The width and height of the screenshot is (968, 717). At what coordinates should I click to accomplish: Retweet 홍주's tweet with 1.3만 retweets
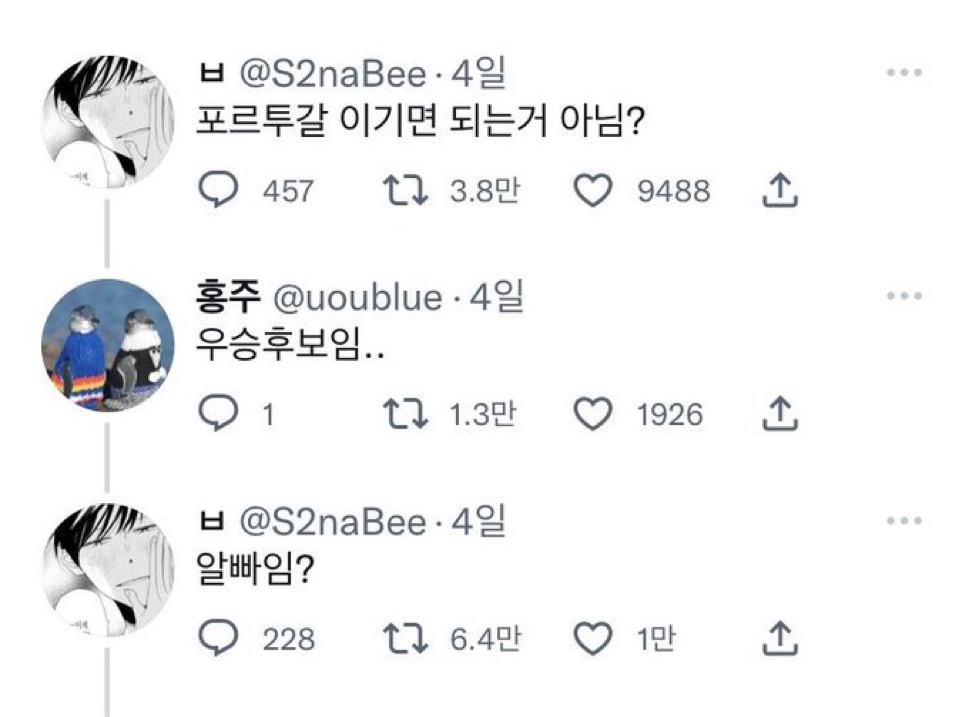[x=407, y=414]
